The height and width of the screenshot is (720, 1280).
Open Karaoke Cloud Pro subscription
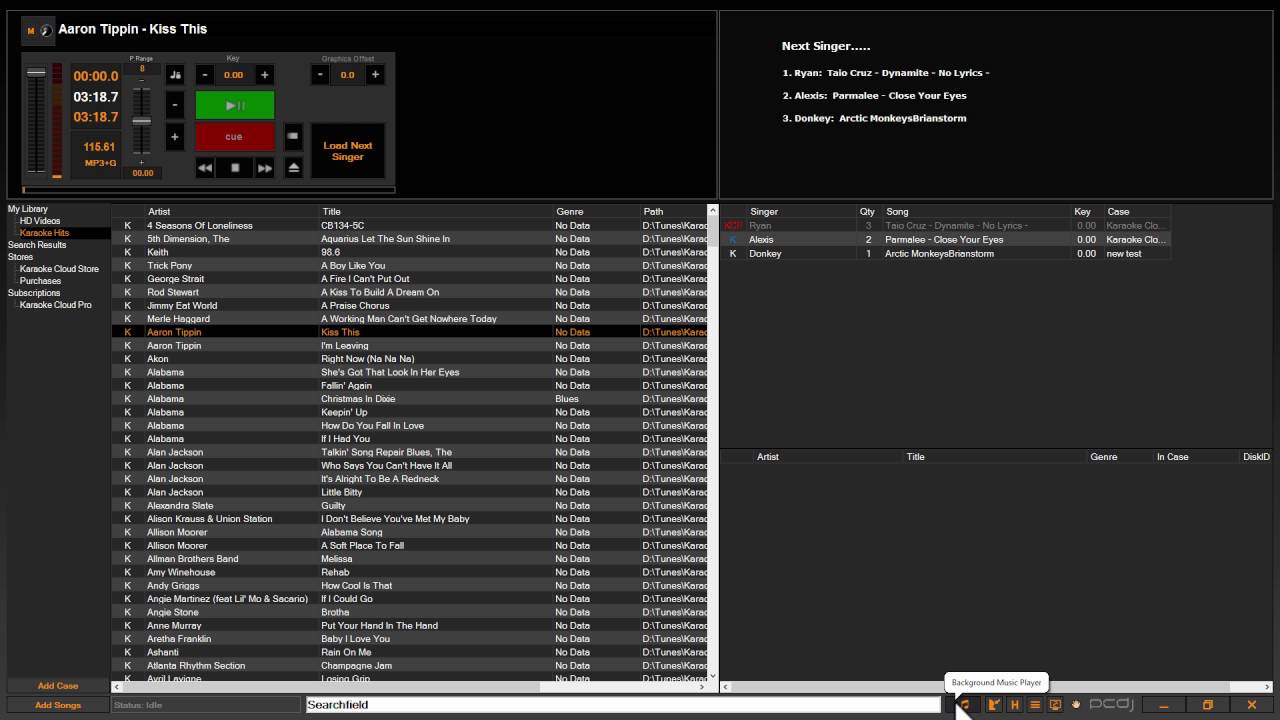(55, 305)
